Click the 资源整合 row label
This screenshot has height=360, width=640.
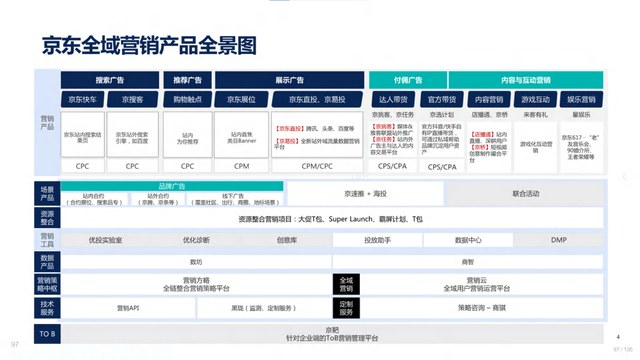pyautogui.click(x=47, y=218)
